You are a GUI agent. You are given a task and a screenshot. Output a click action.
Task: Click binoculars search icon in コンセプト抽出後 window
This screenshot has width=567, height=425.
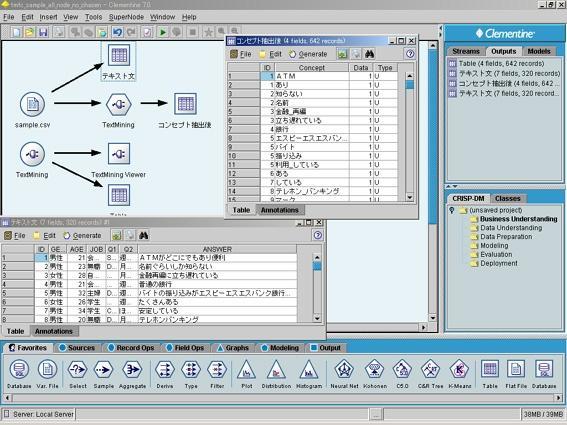[369, 54]
